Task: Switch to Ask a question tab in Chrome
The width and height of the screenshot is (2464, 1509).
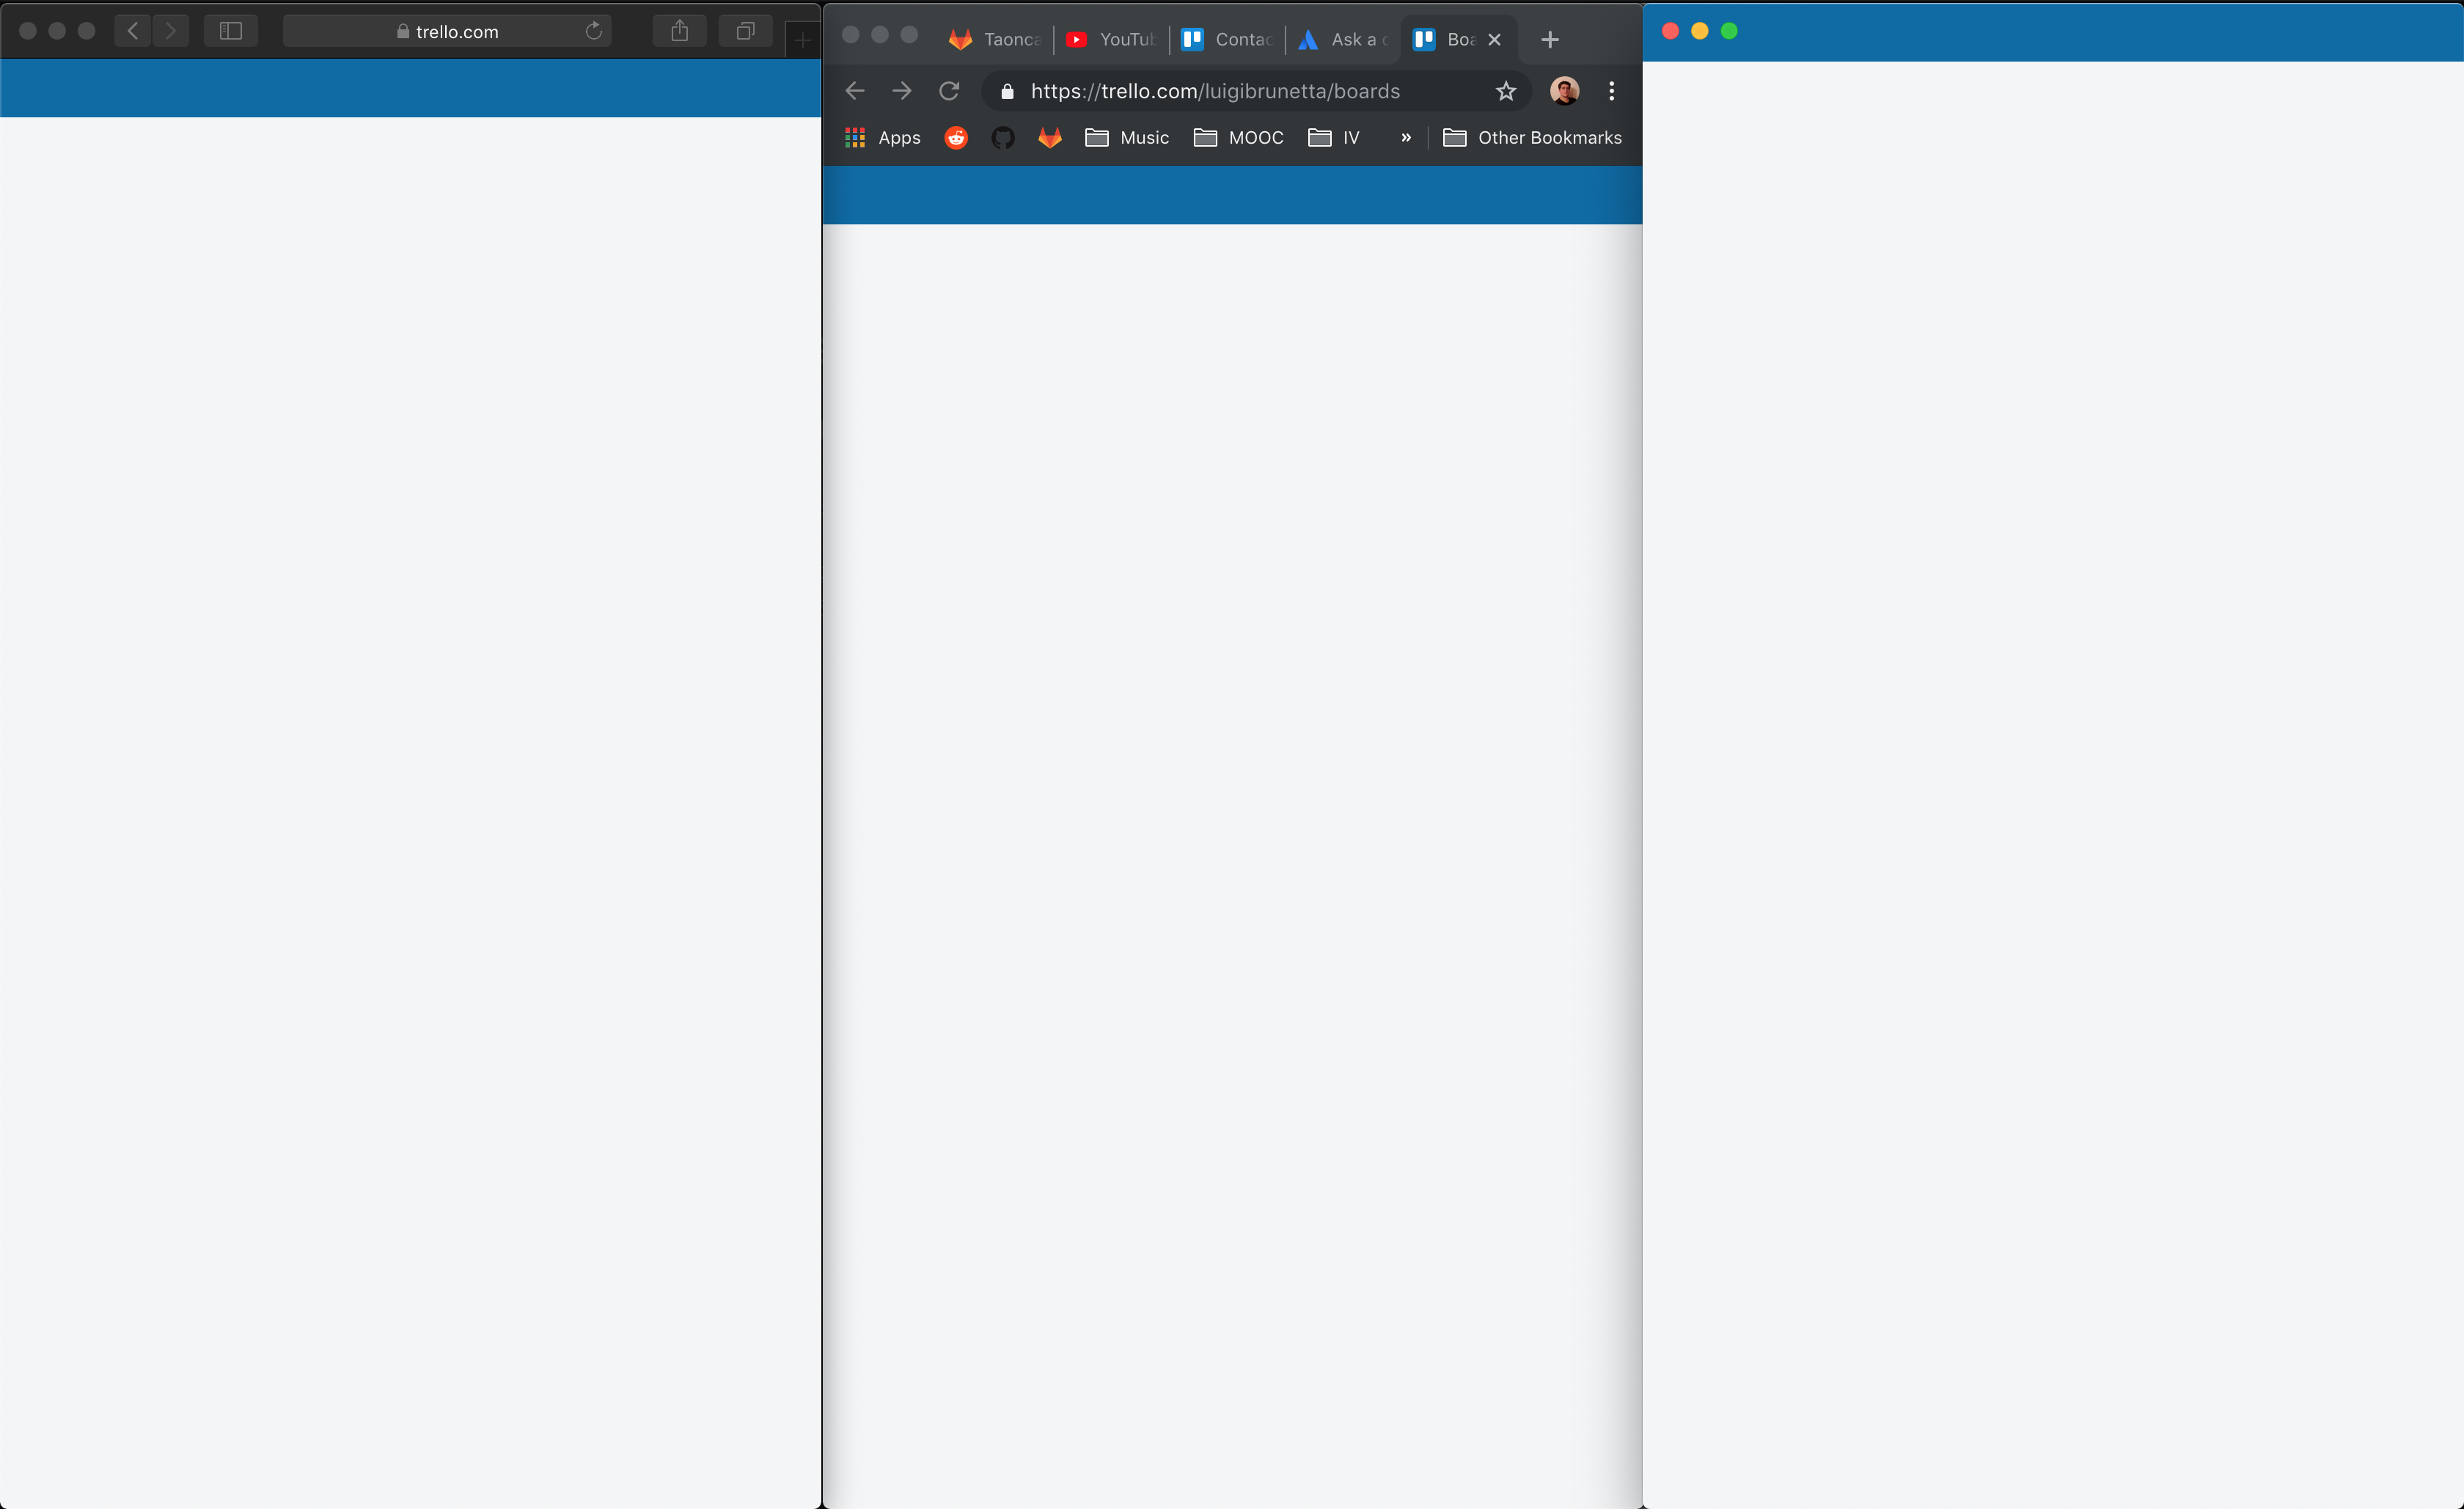Action: click(1342, 39)
